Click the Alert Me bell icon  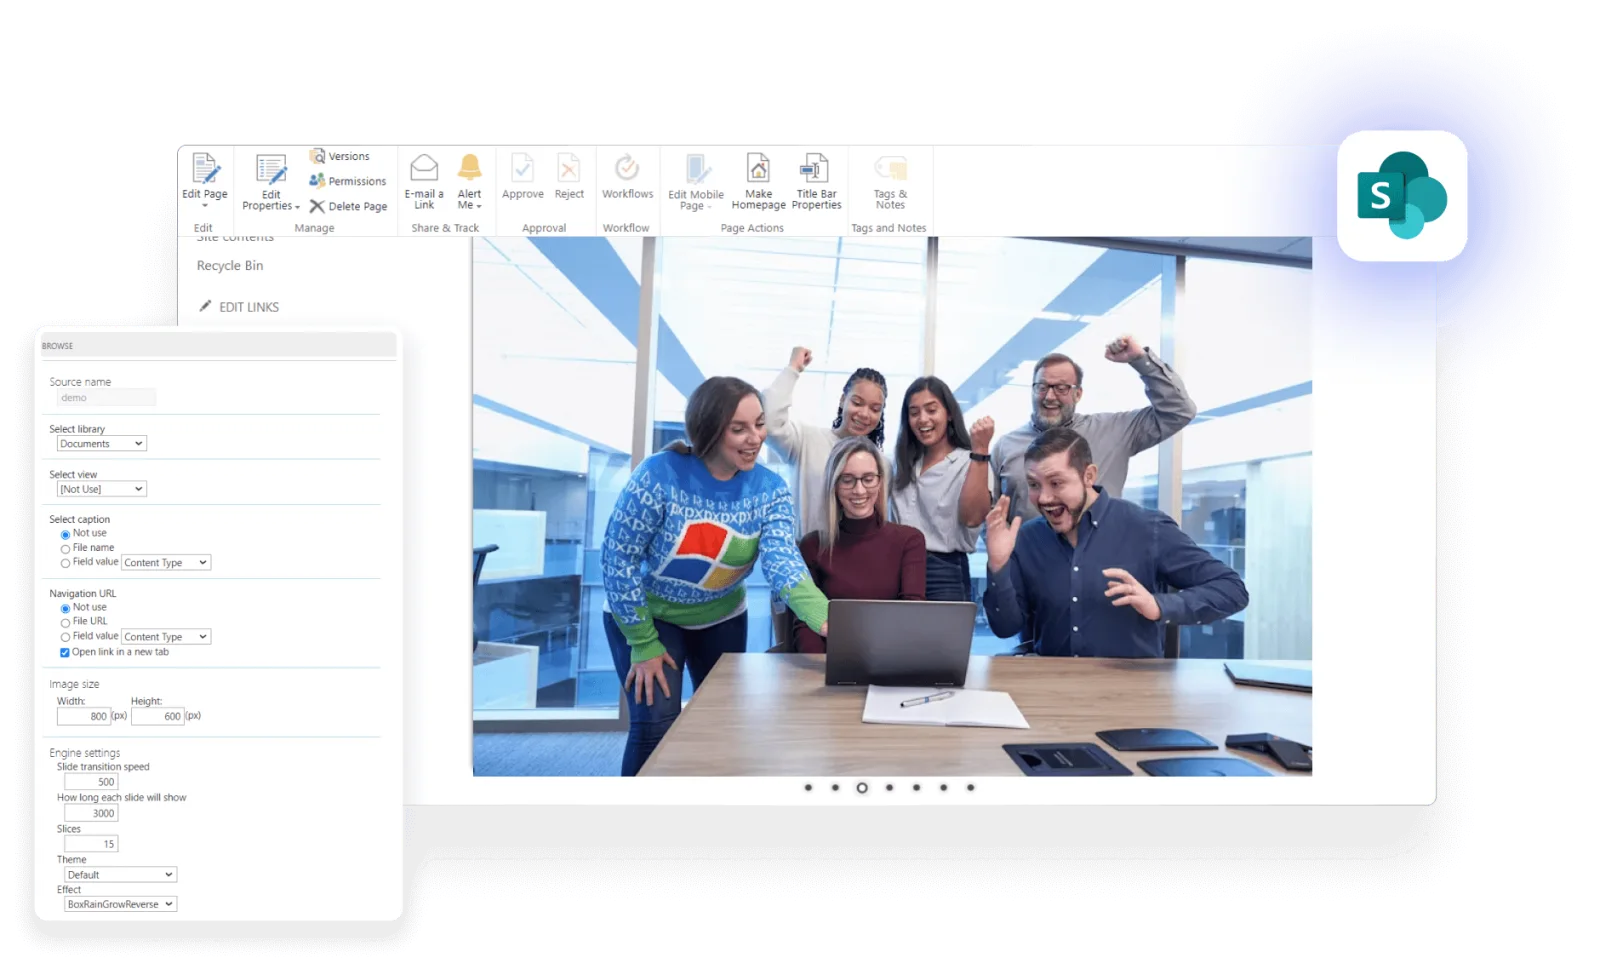pos(469,167)
